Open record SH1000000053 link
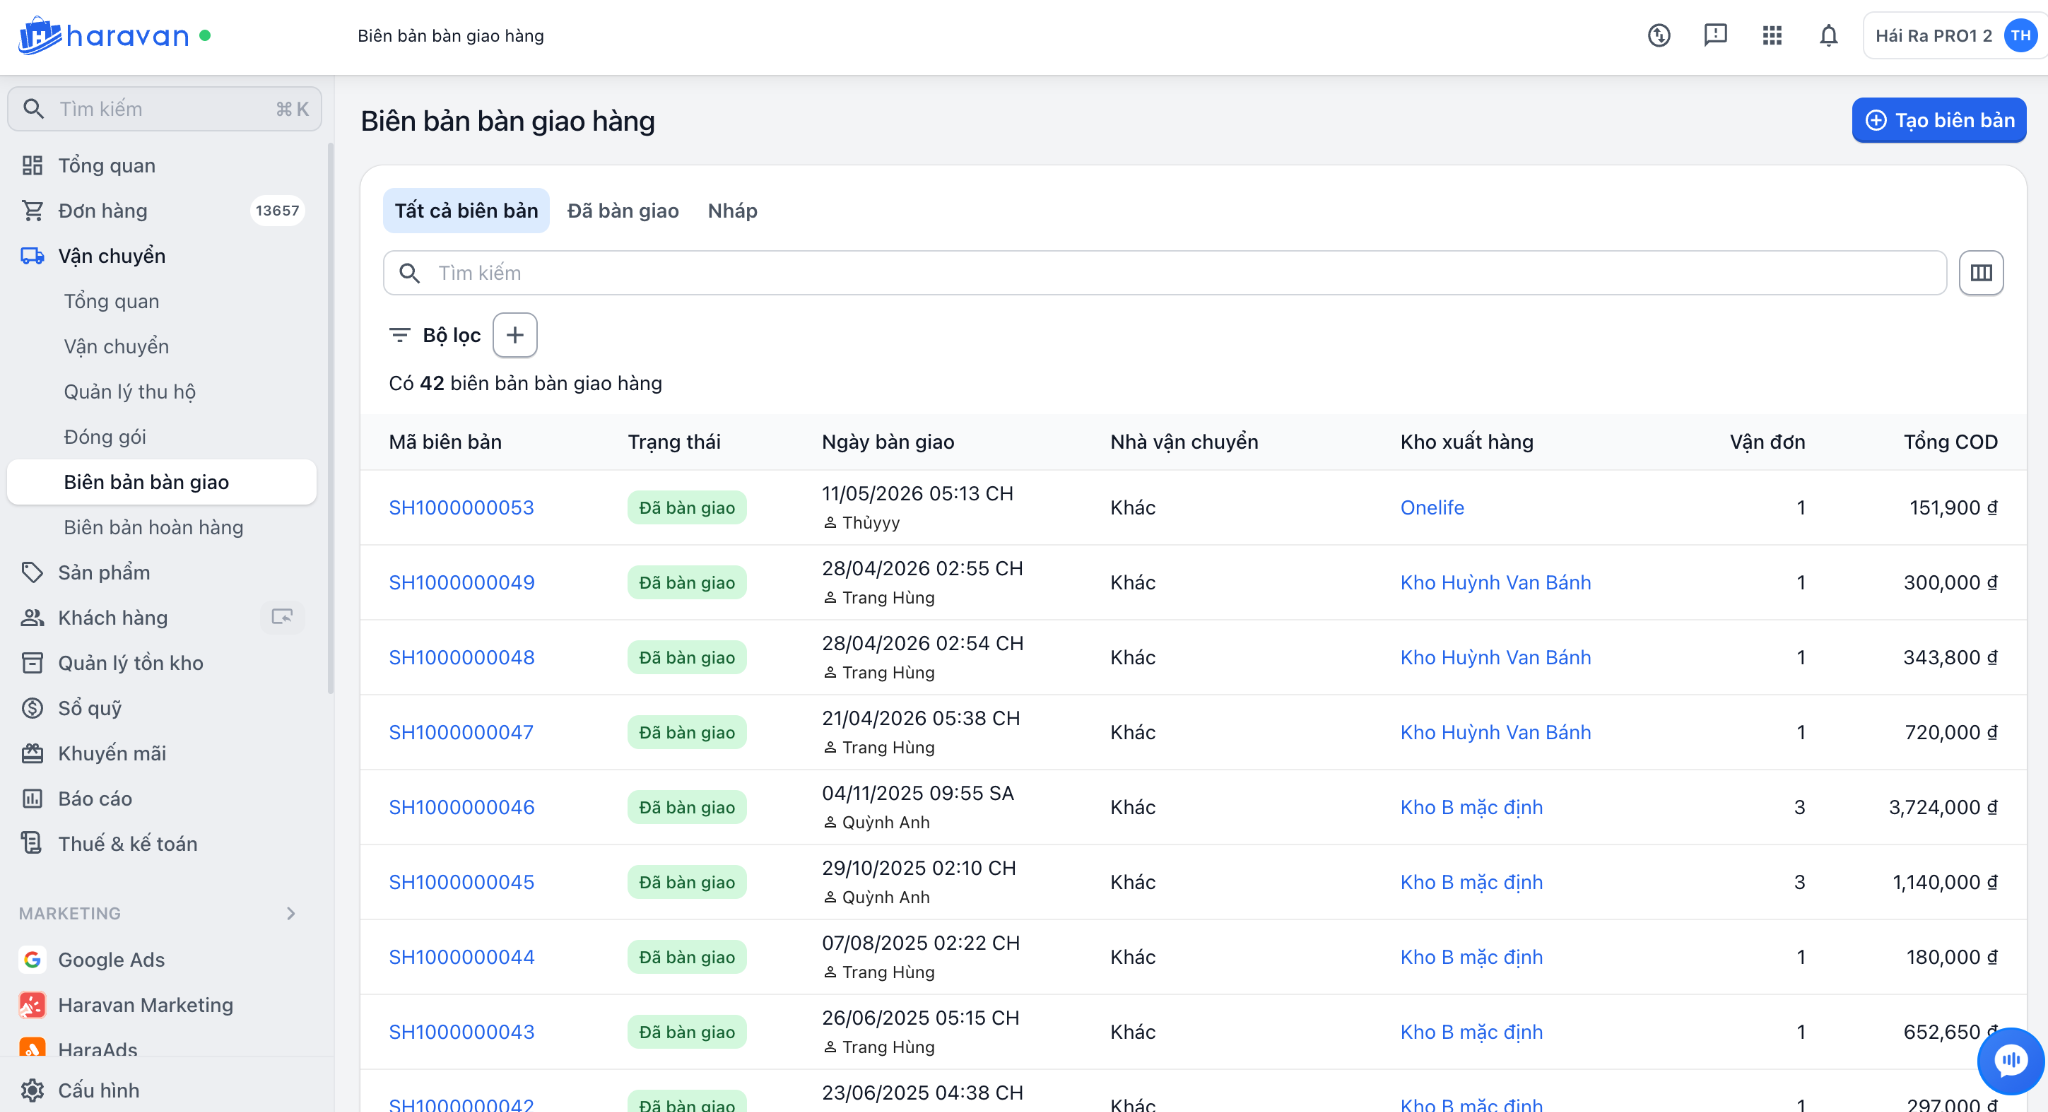This screenshot has width=2048, height=1112. [461, 507]
